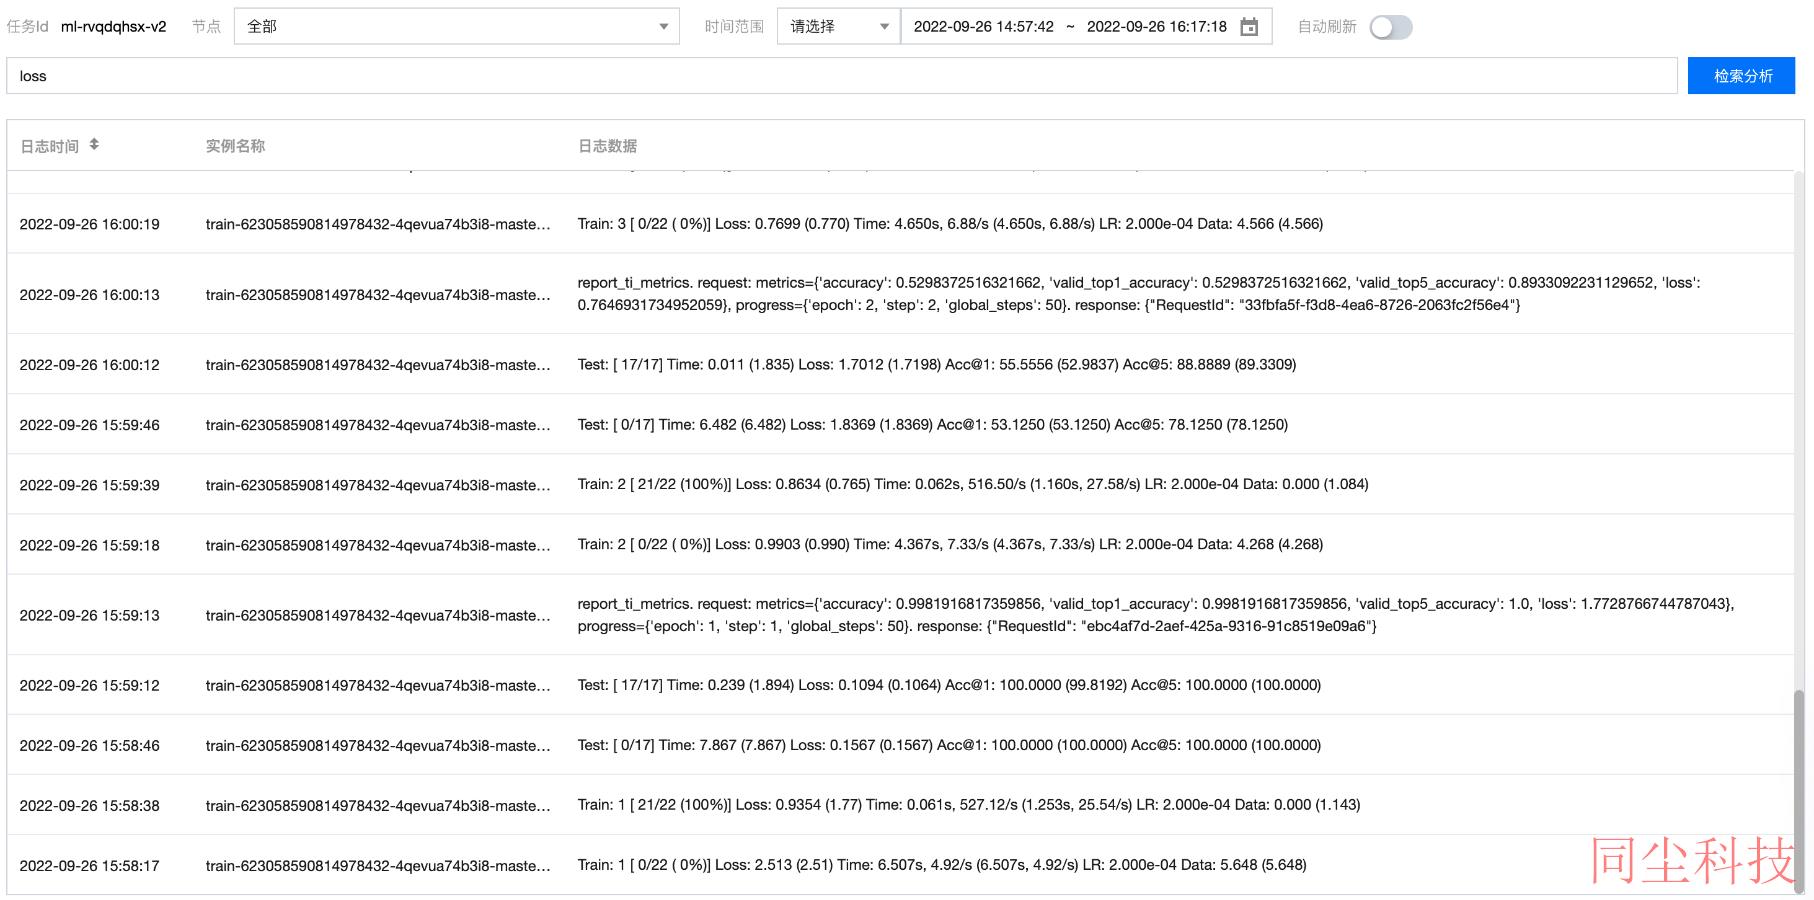1814x900 pixels.
Task: Click Test [17/17] log with Loss 0.1094
Action: [x=949, y=685]
